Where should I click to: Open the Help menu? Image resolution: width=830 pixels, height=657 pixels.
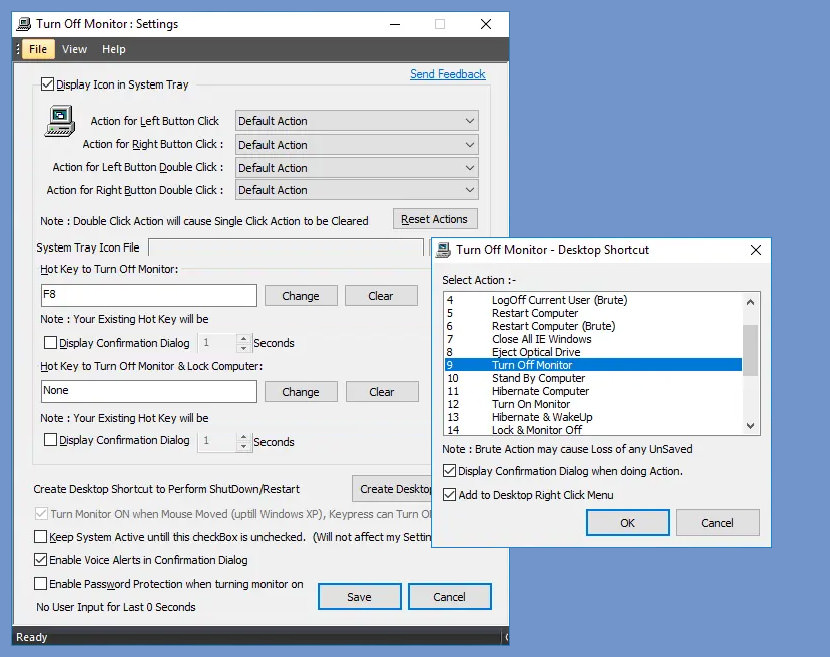pos(113,49)
